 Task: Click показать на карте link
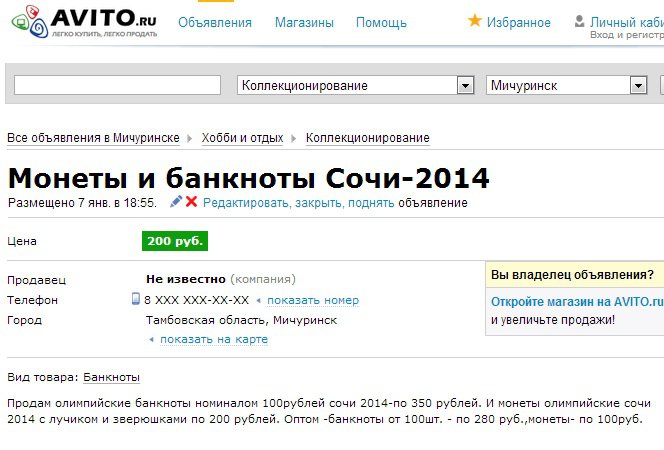[214, 340]
